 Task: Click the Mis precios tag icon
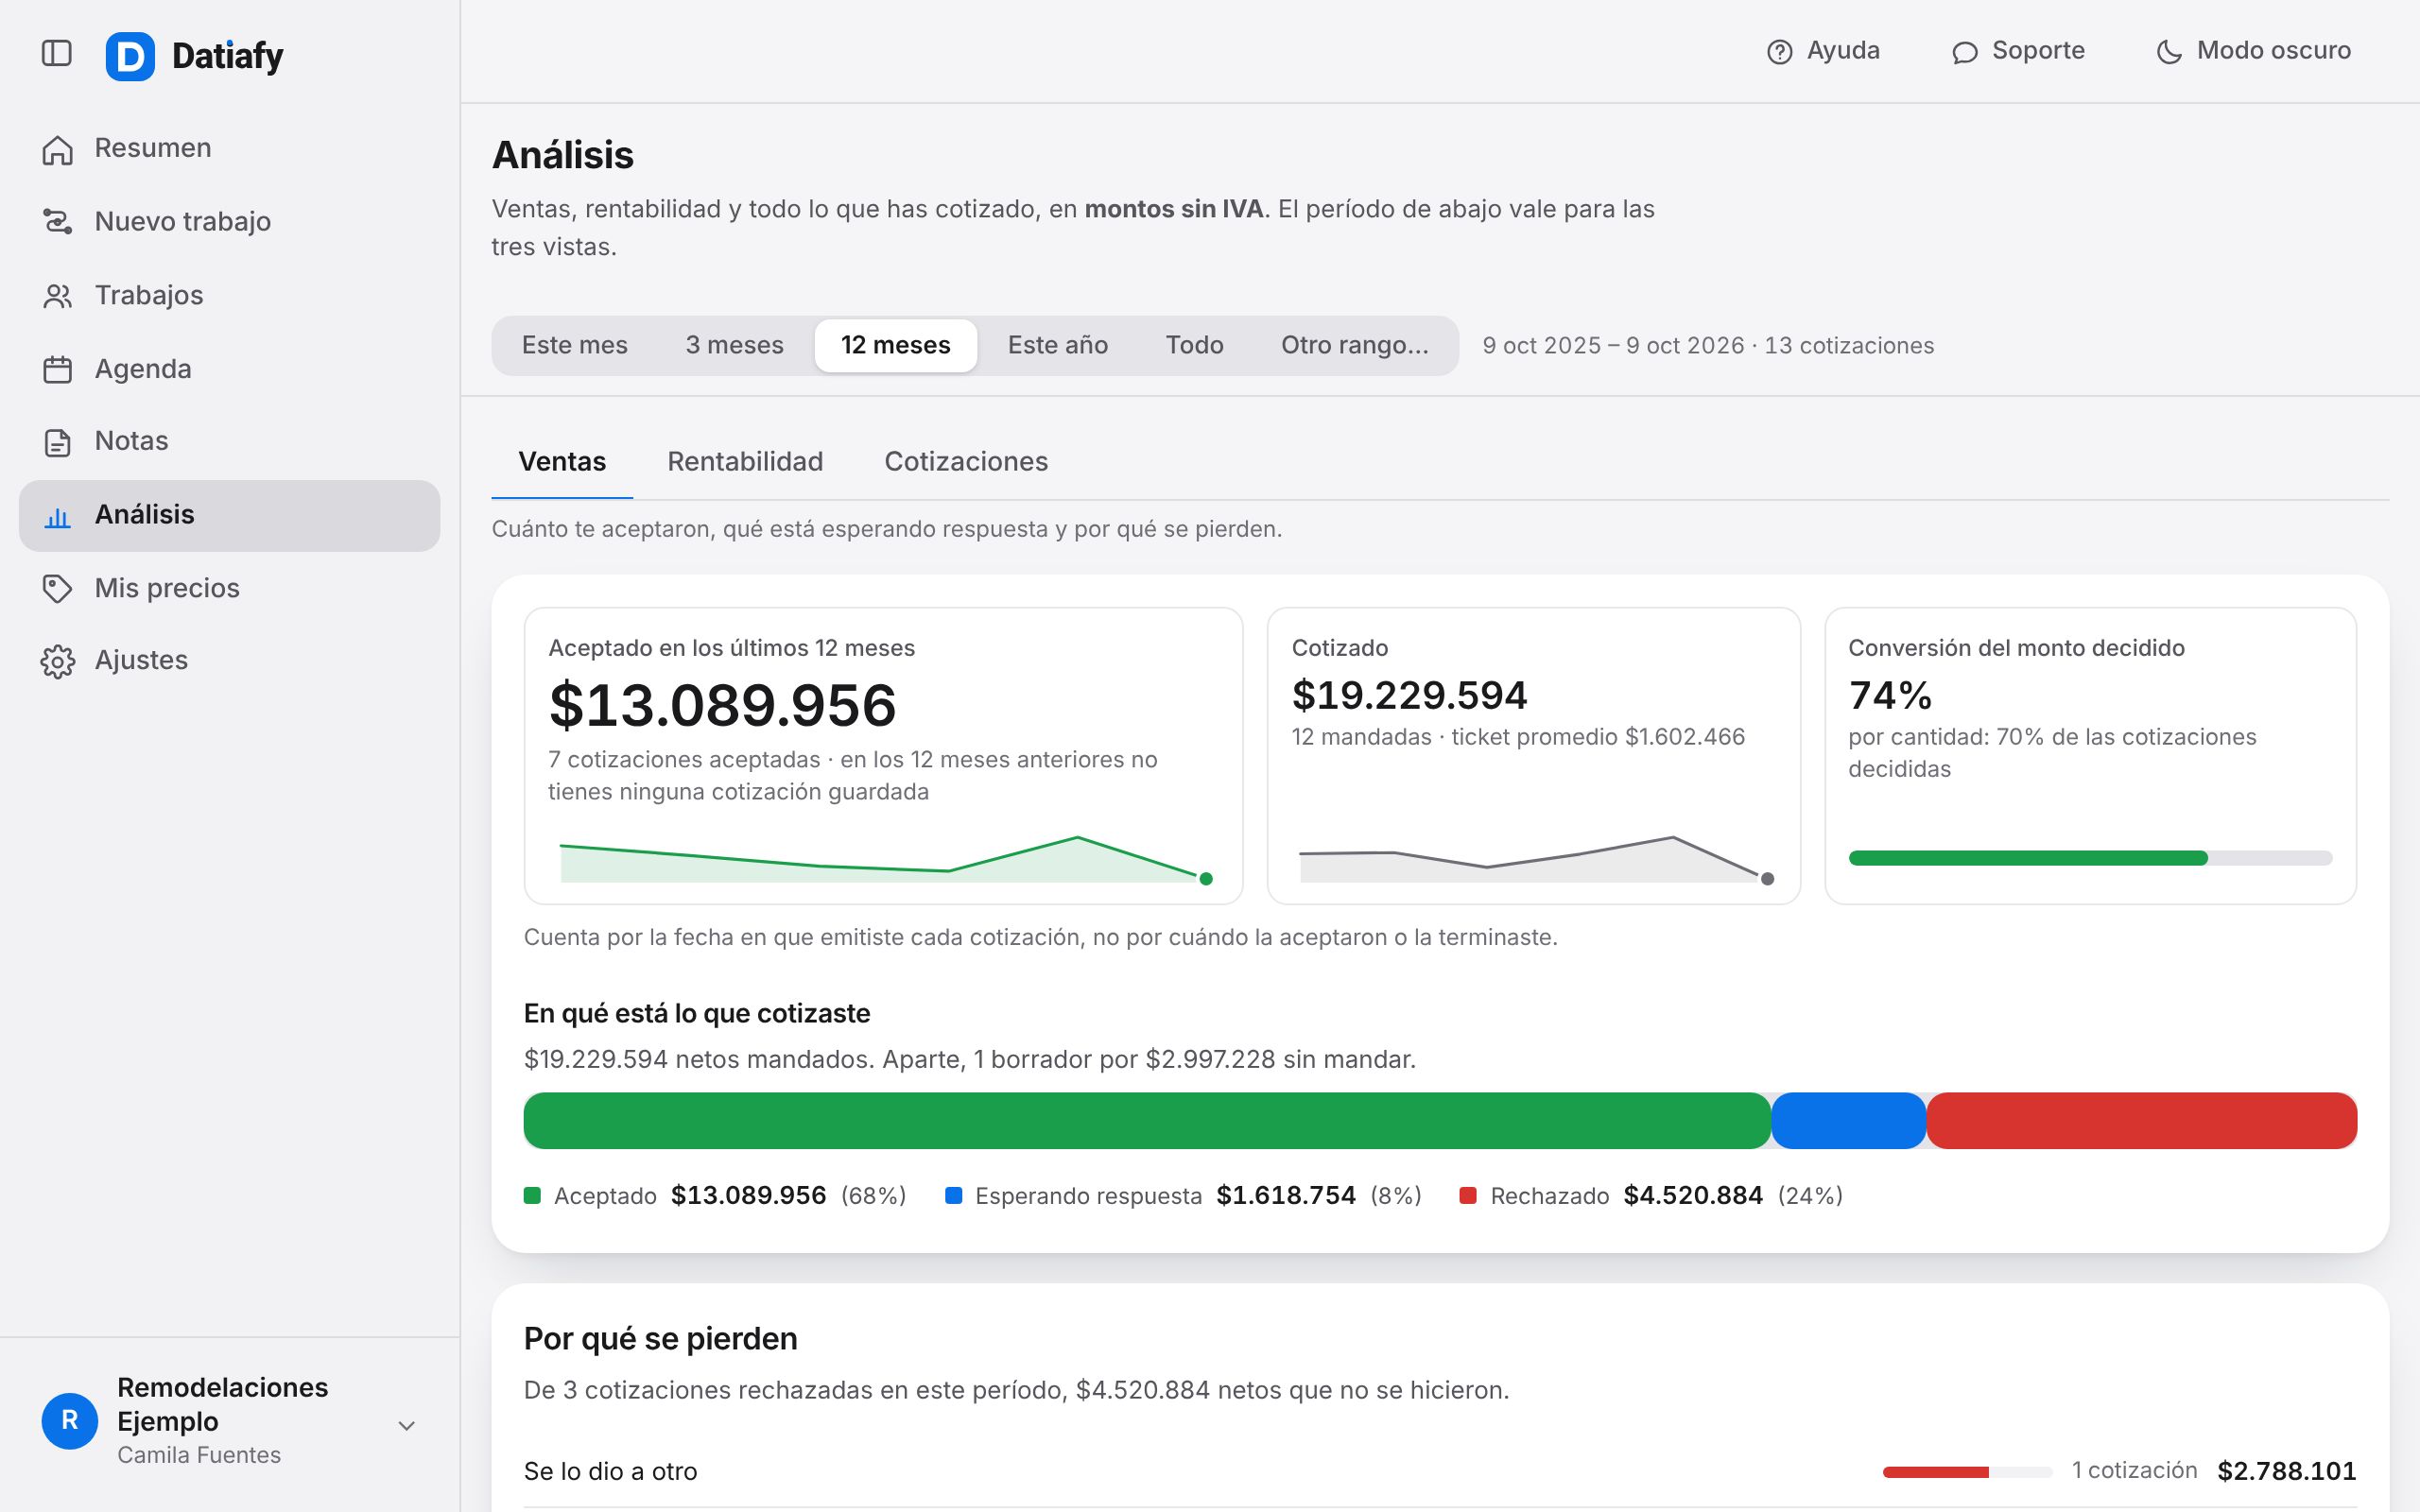(58, 588)
